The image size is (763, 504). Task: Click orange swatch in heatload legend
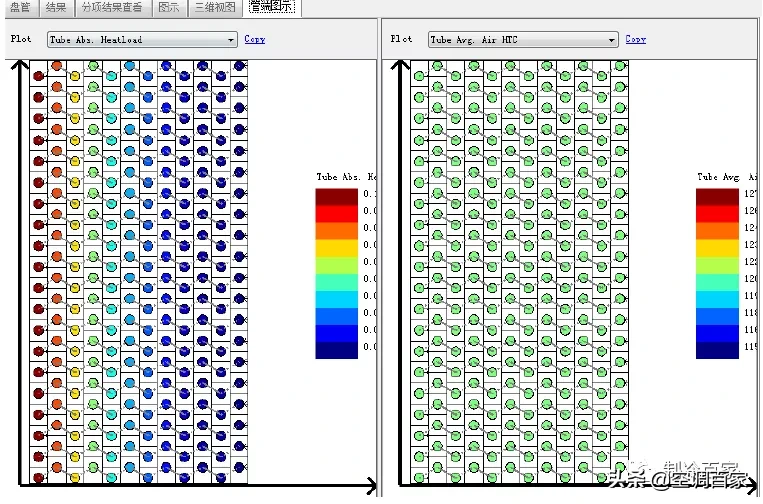coord(336,231)
